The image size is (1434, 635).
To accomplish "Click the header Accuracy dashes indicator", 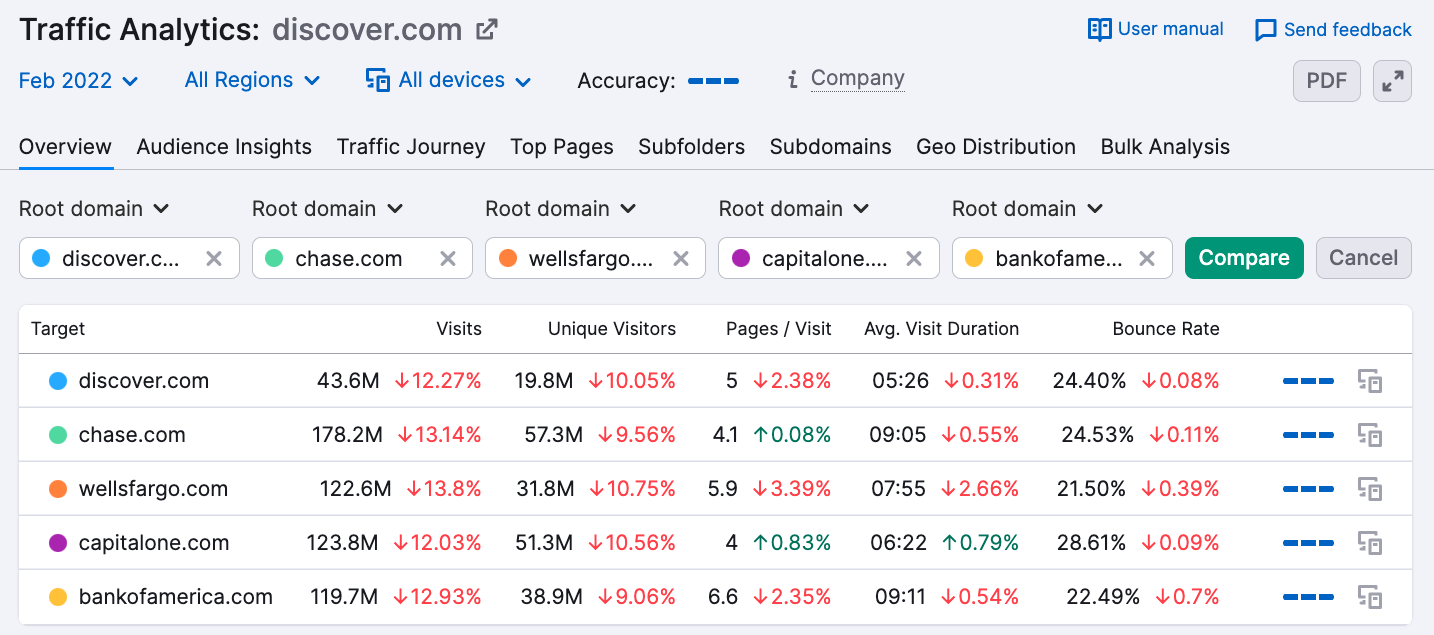I will [x=714, y=81].
